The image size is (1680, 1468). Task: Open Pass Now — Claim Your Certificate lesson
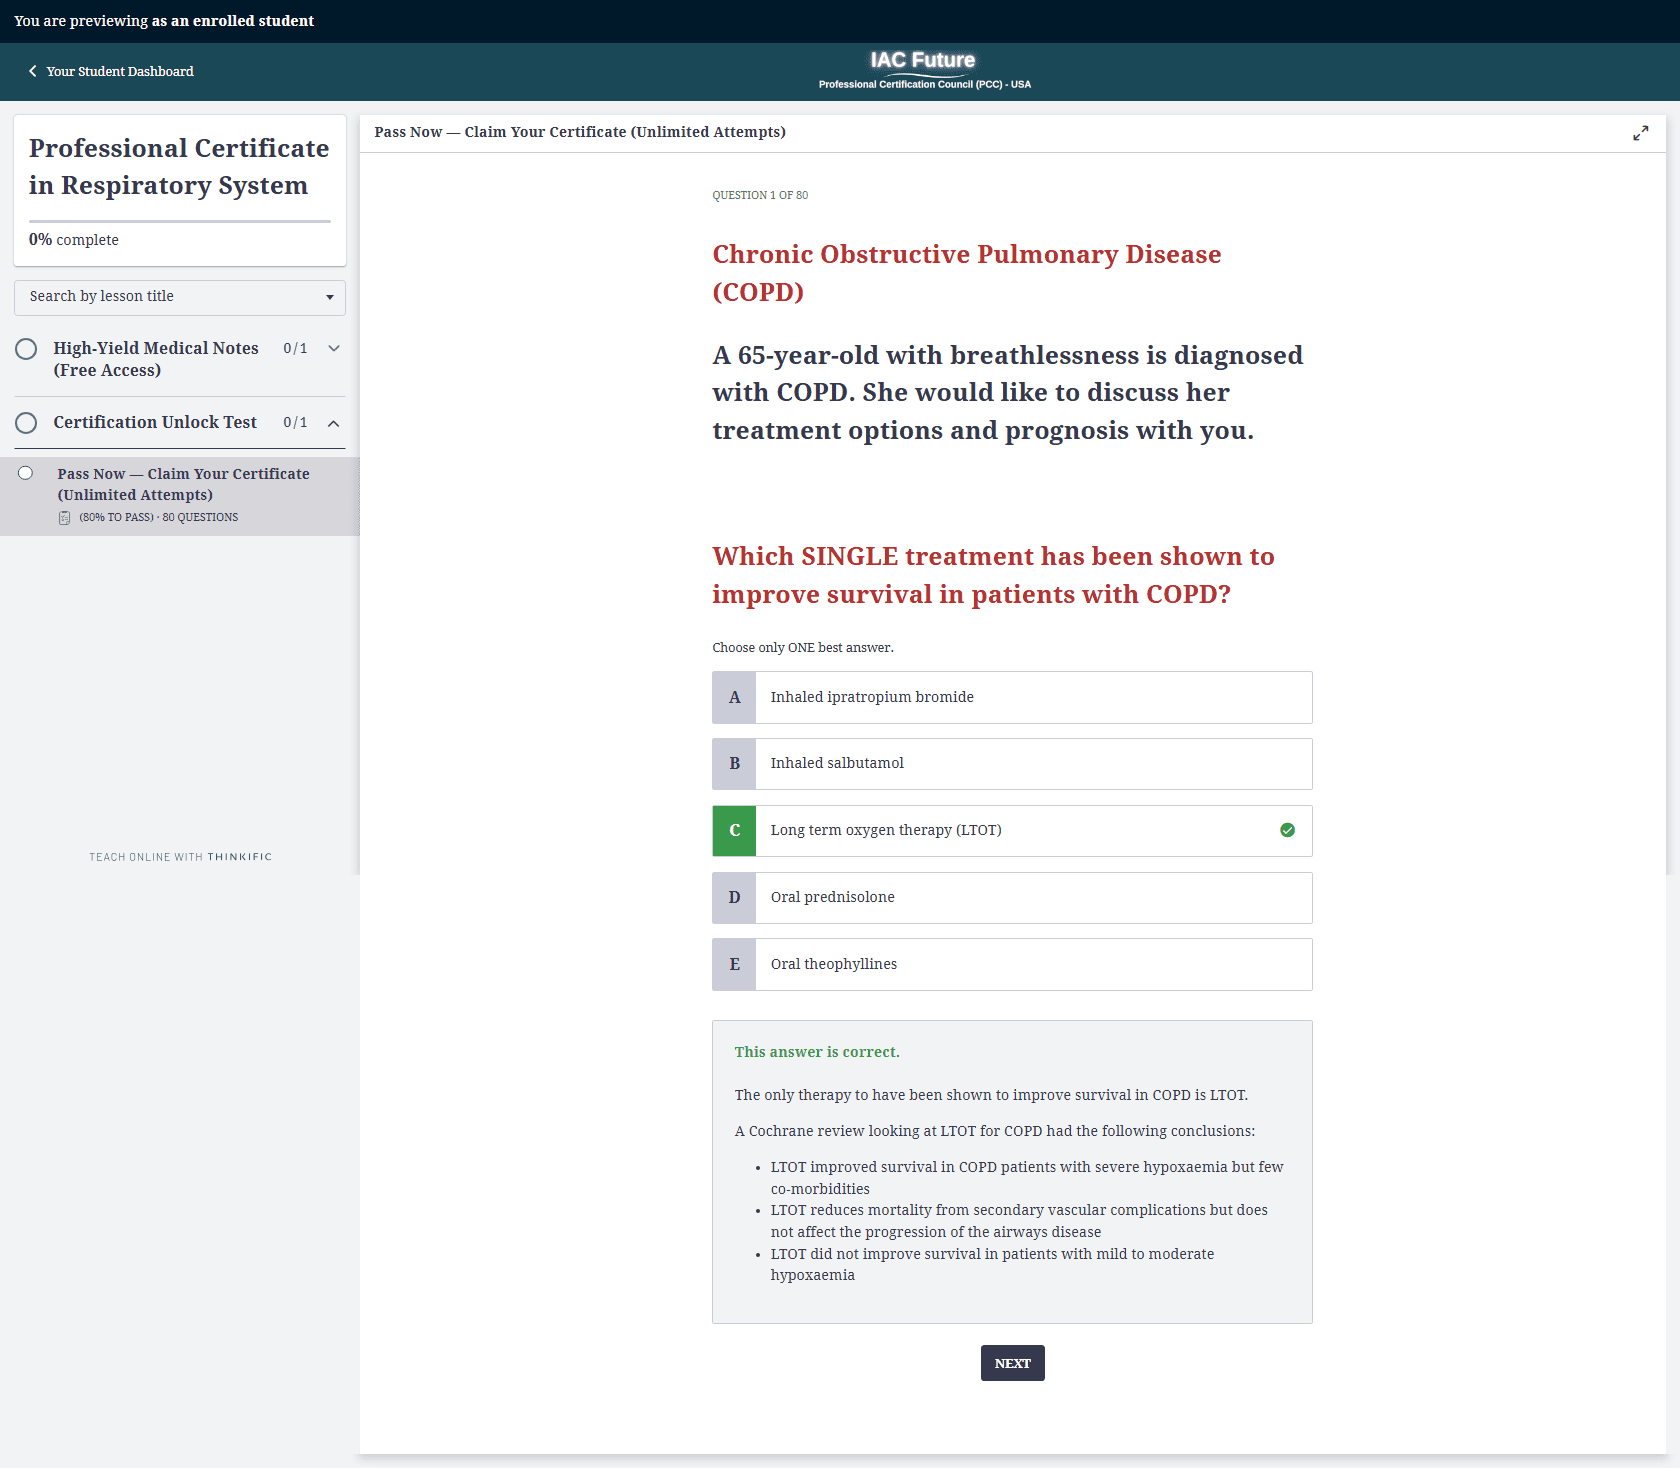[x=183, y=484]
